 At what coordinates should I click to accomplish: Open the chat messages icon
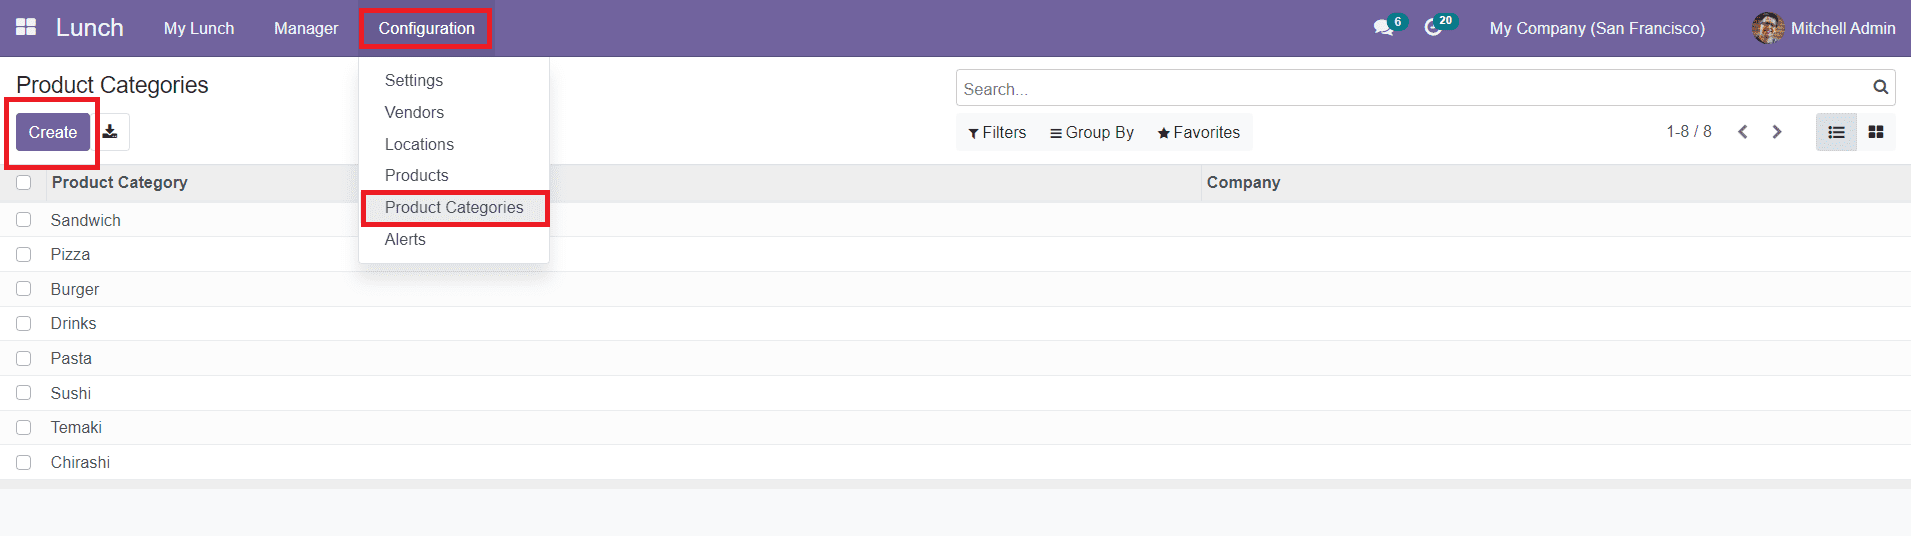coord(1384,28)
